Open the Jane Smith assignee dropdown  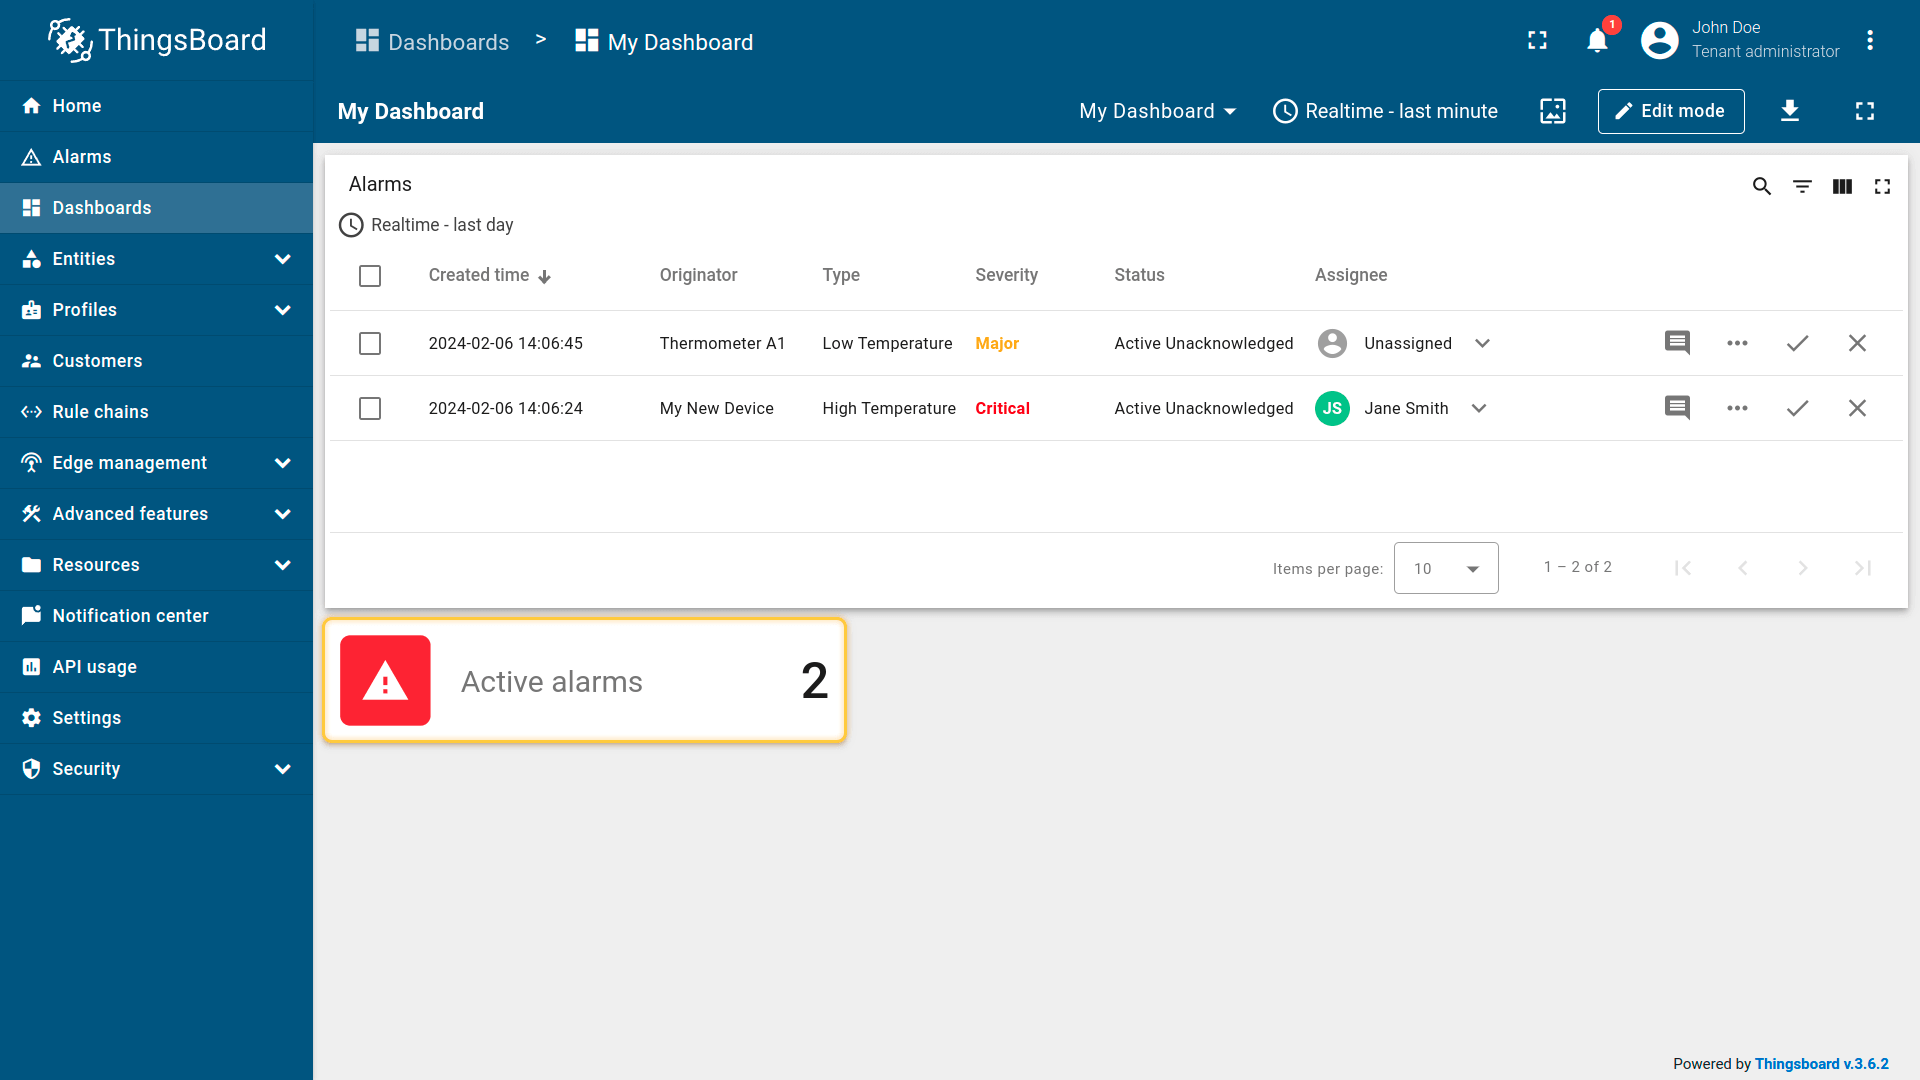click(x=1479, y=408)
